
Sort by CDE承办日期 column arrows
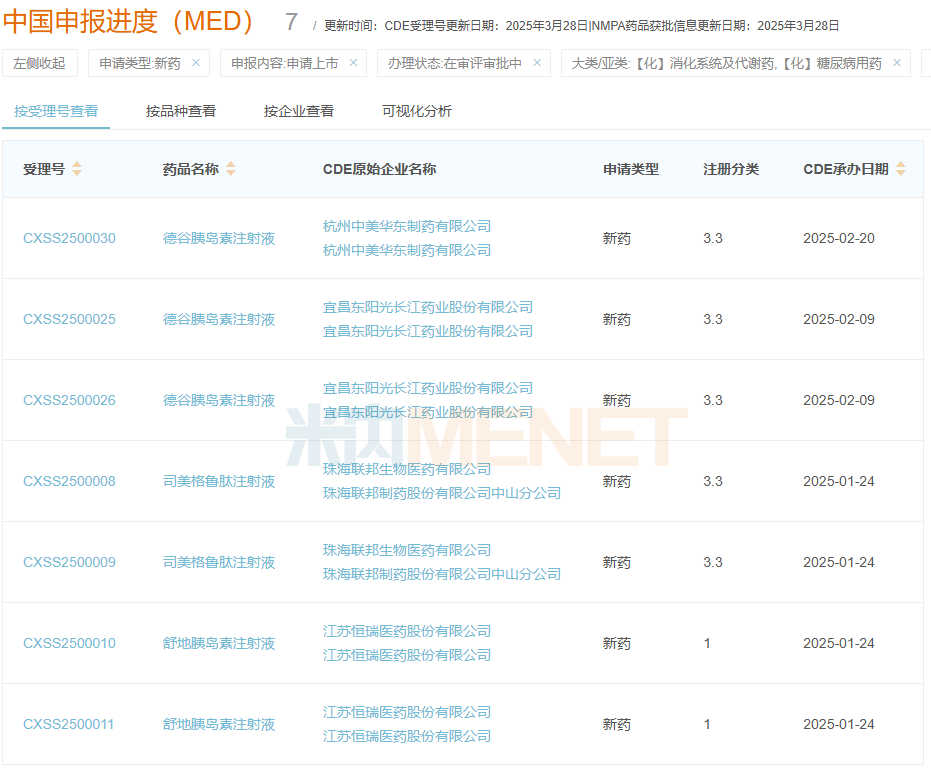click(899, 169)
